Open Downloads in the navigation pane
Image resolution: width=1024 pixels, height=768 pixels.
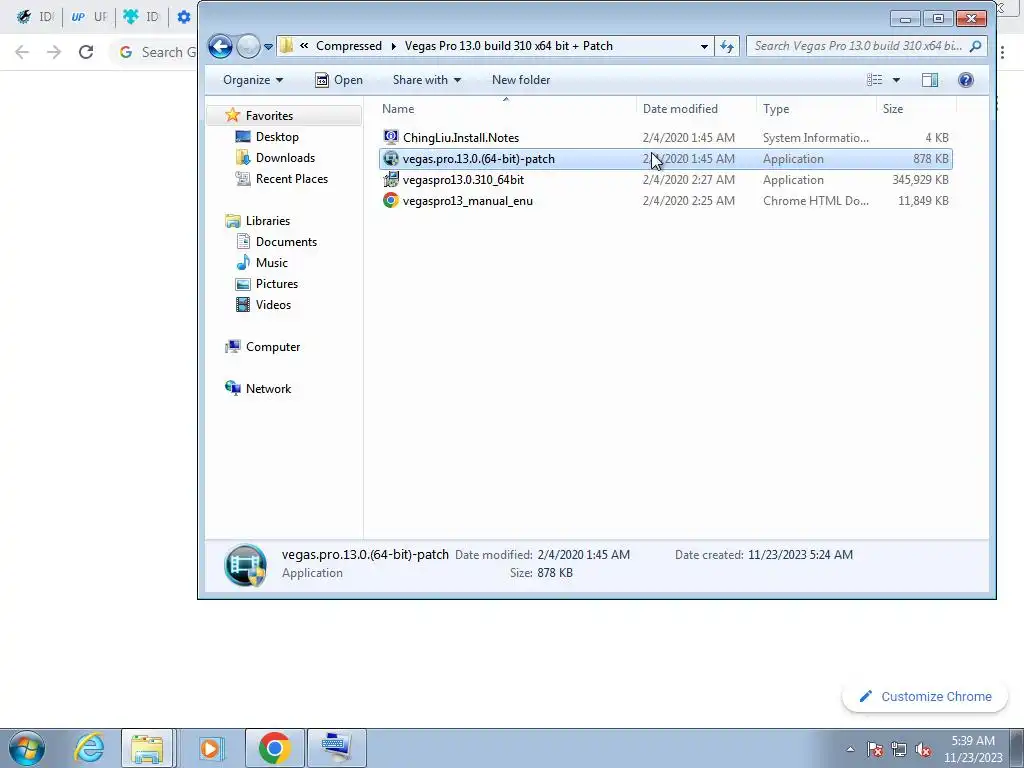click(x=285, y=157)
